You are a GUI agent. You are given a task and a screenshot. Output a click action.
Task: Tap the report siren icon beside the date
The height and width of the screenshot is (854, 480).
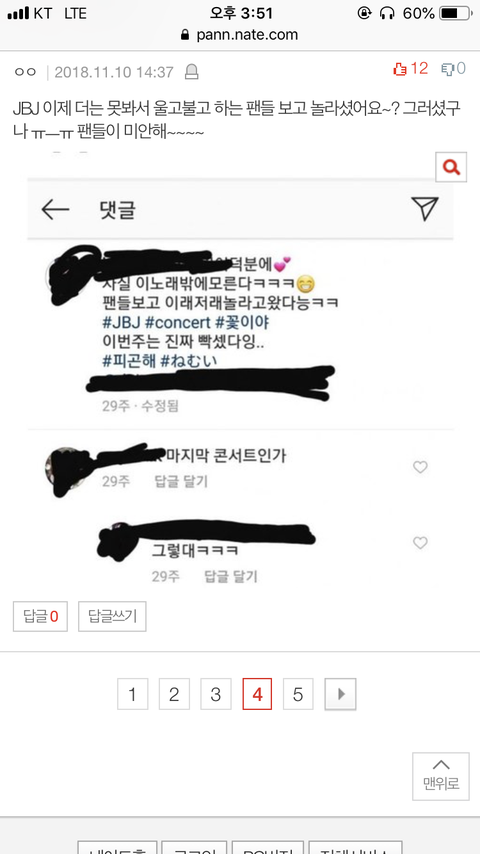pyautogui.click(x=192, y=72)
